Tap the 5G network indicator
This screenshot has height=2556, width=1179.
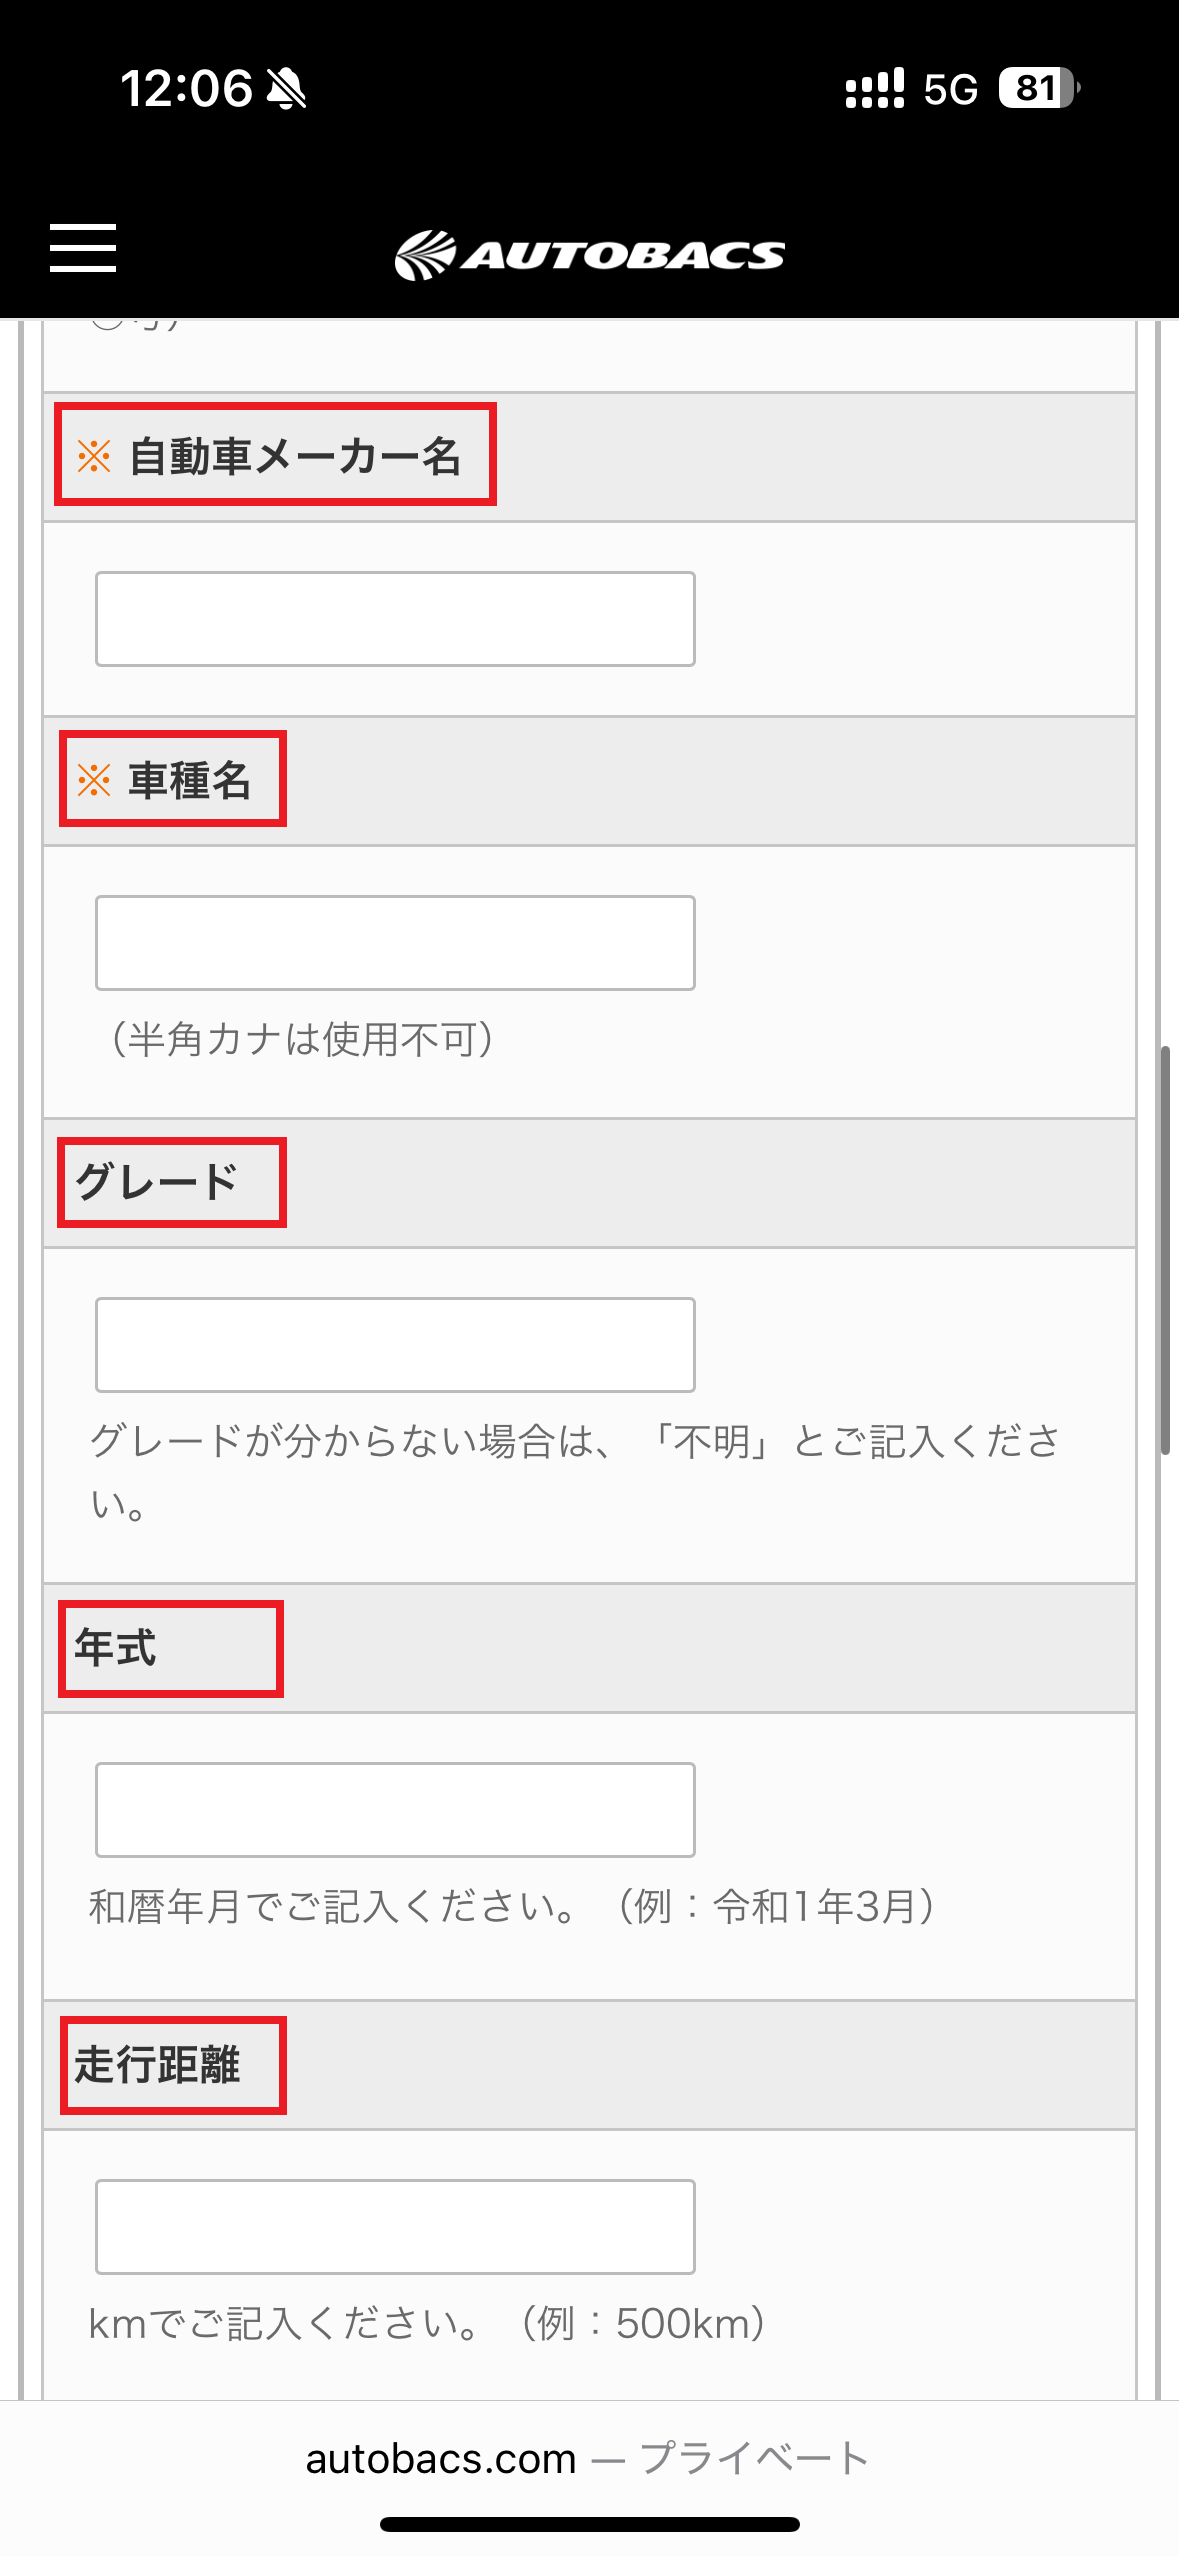(950, 90)
